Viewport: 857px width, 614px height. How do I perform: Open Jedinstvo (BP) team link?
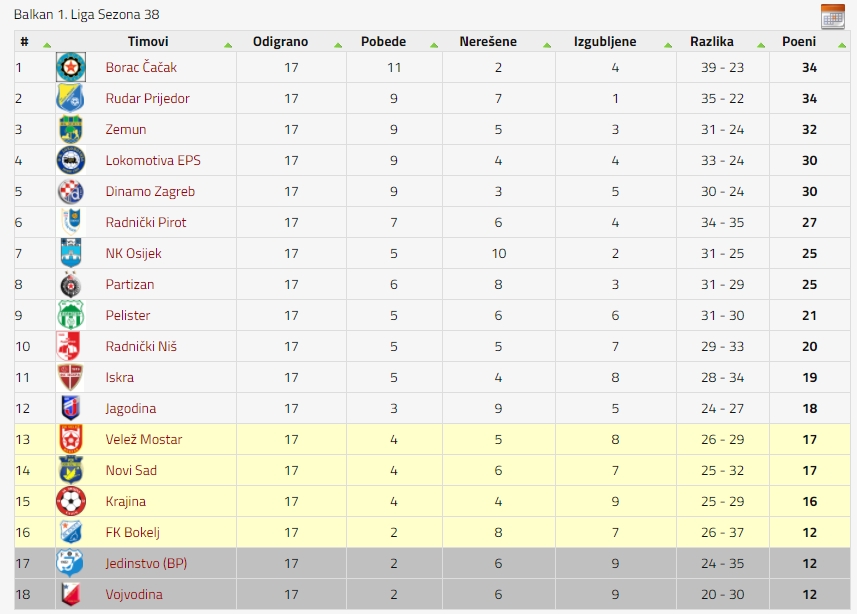point(146,563)
